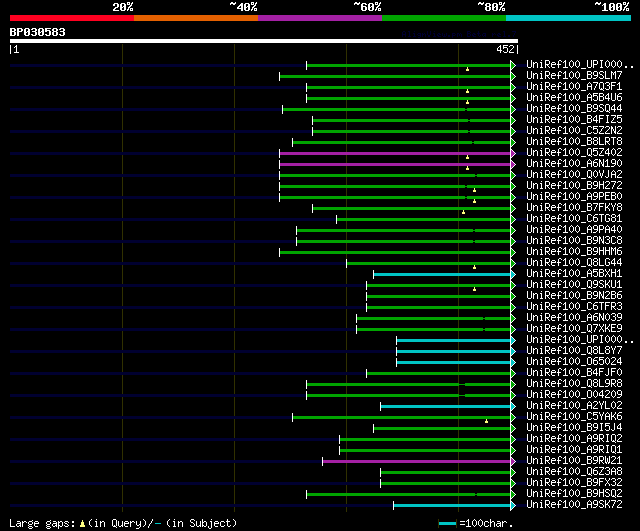Click the green alignment bar of B9SLM7

pos(395,76)
